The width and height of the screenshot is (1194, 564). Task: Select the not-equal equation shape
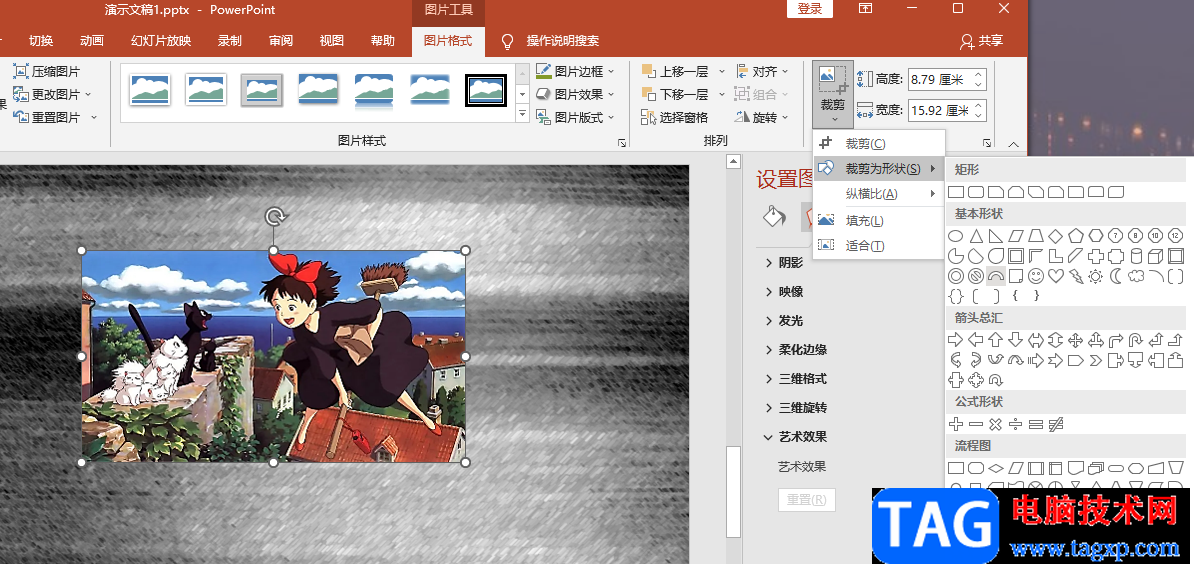point(1055,423)
